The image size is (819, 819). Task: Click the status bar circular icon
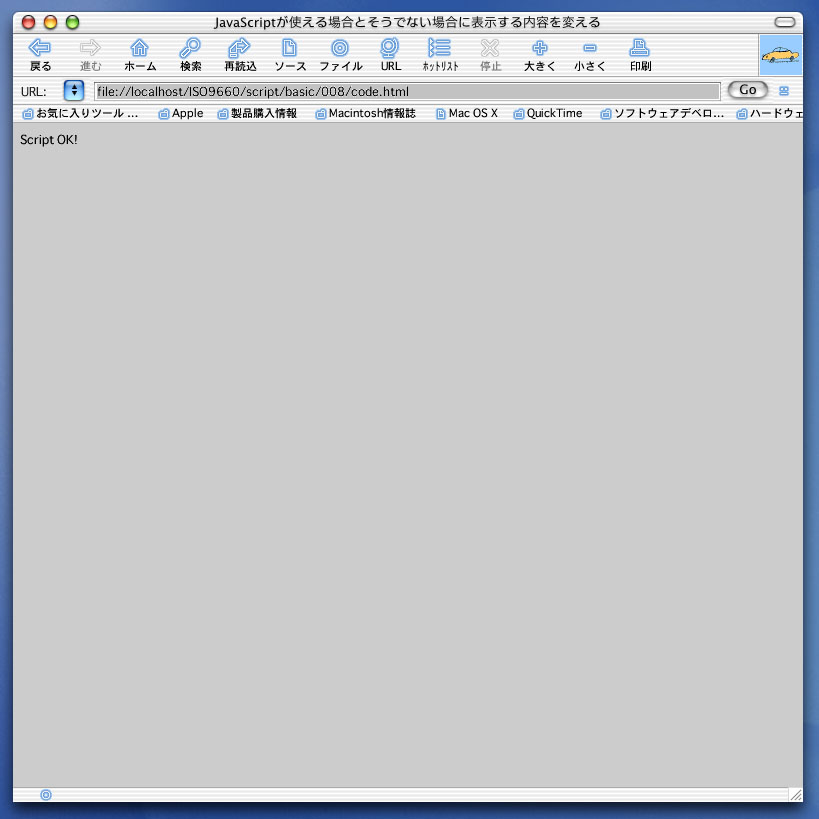(46, 795)
